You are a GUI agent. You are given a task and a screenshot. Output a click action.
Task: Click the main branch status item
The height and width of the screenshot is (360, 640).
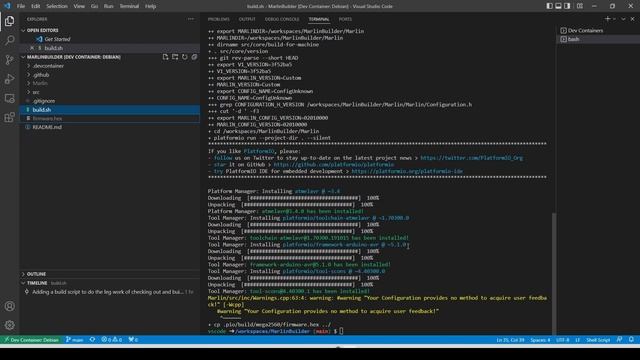75,340
